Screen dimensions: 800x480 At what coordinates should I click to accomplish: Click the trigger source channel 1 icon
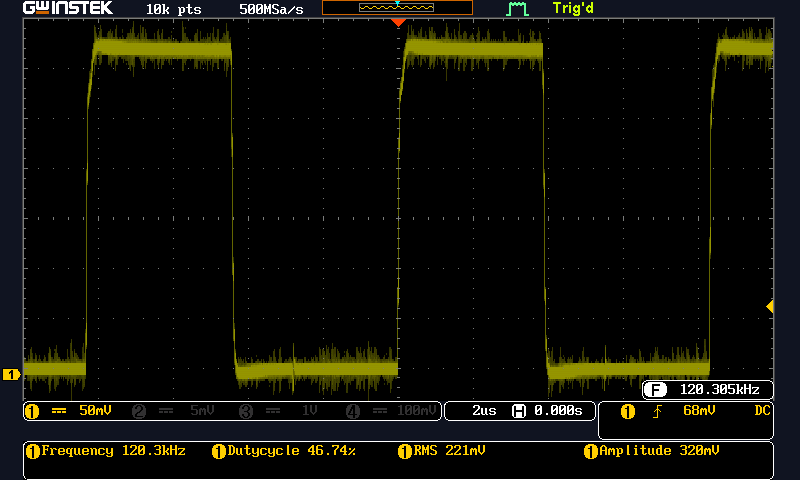coord(628,411)
